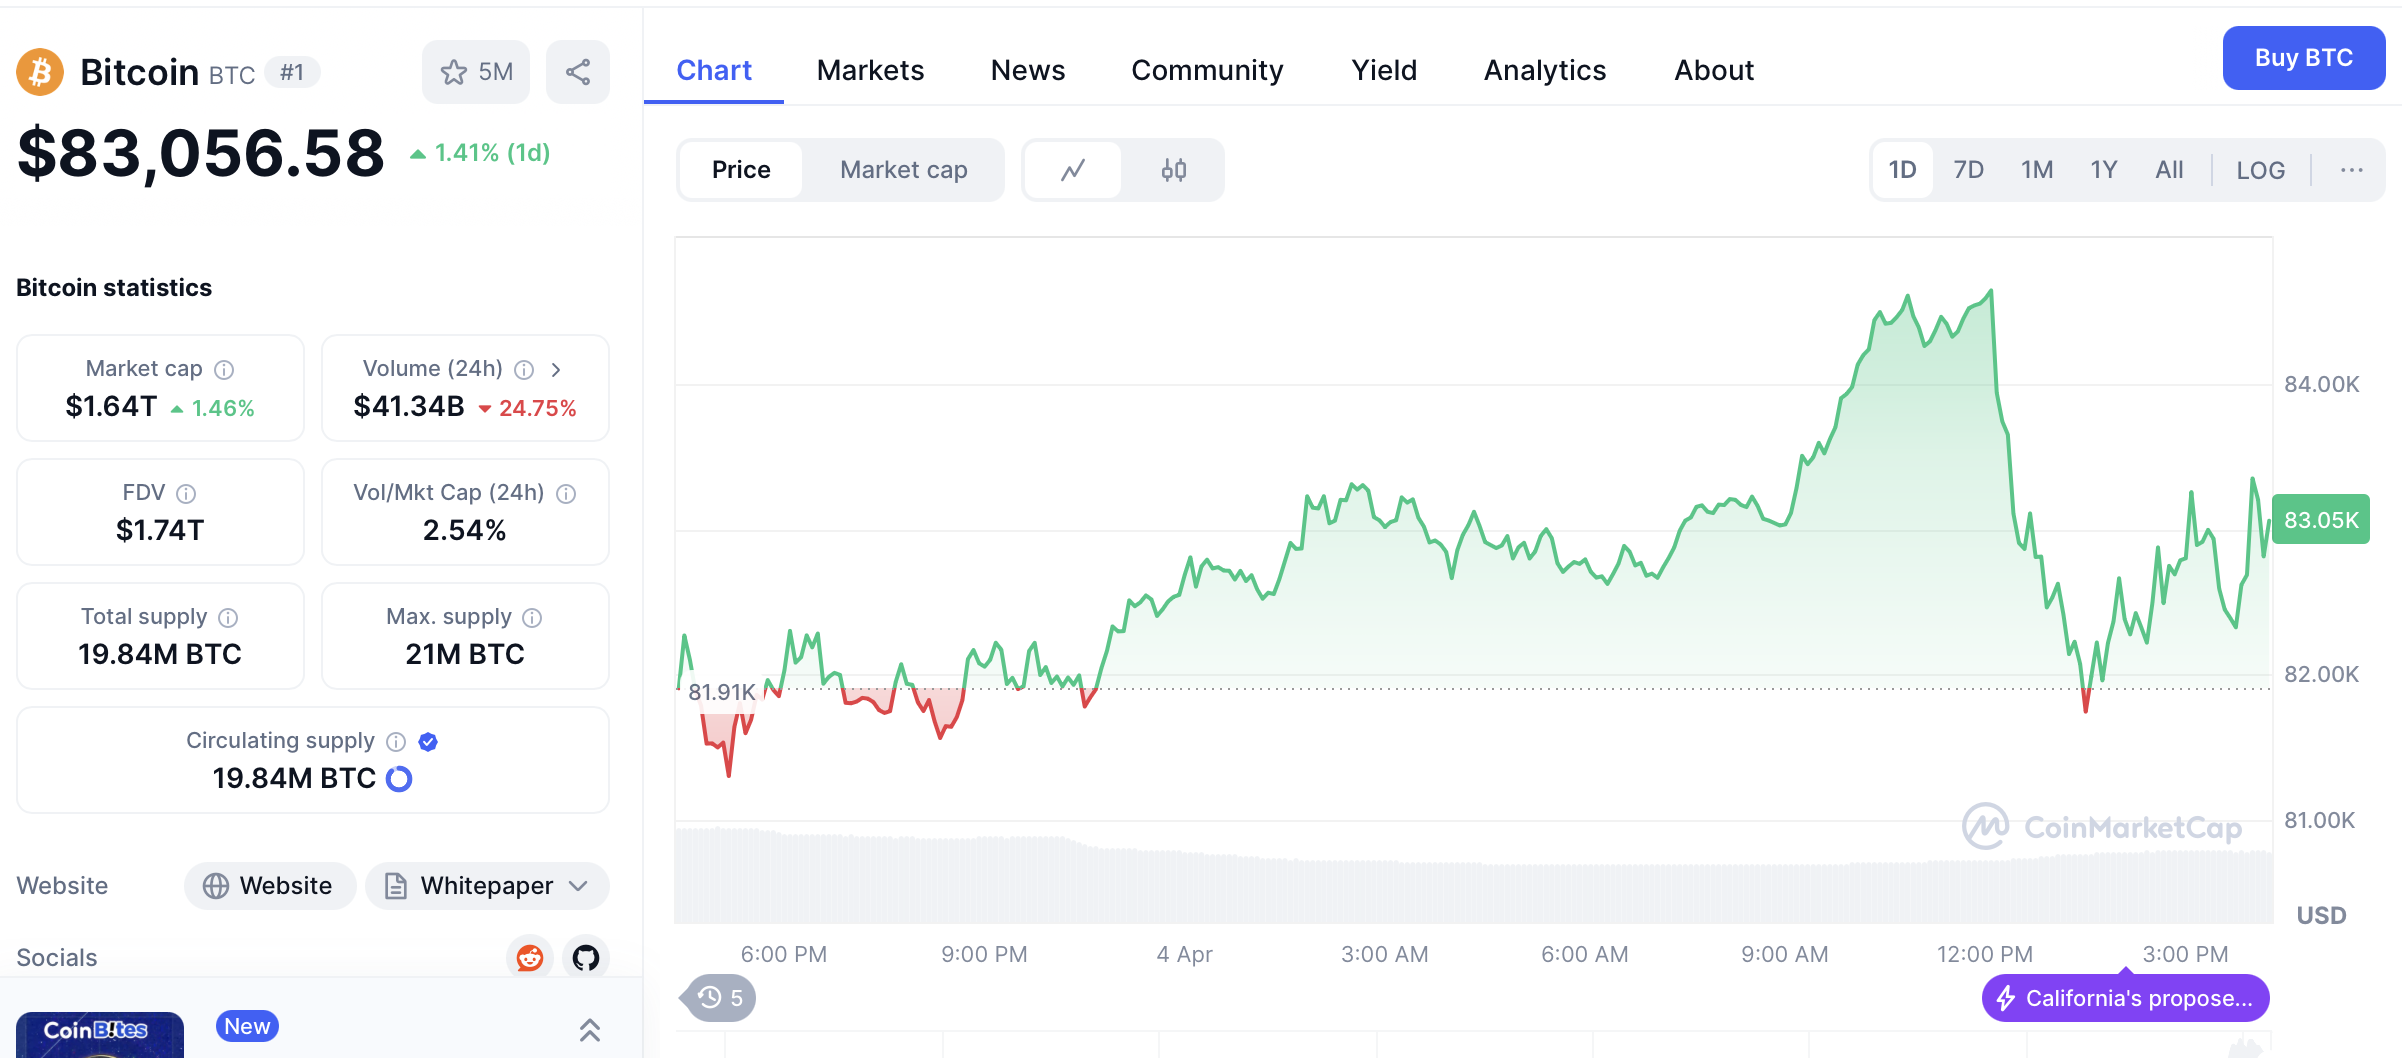Switch to the Analytics tab
Screen dimensions: 2402x1058
(1544, 70)
